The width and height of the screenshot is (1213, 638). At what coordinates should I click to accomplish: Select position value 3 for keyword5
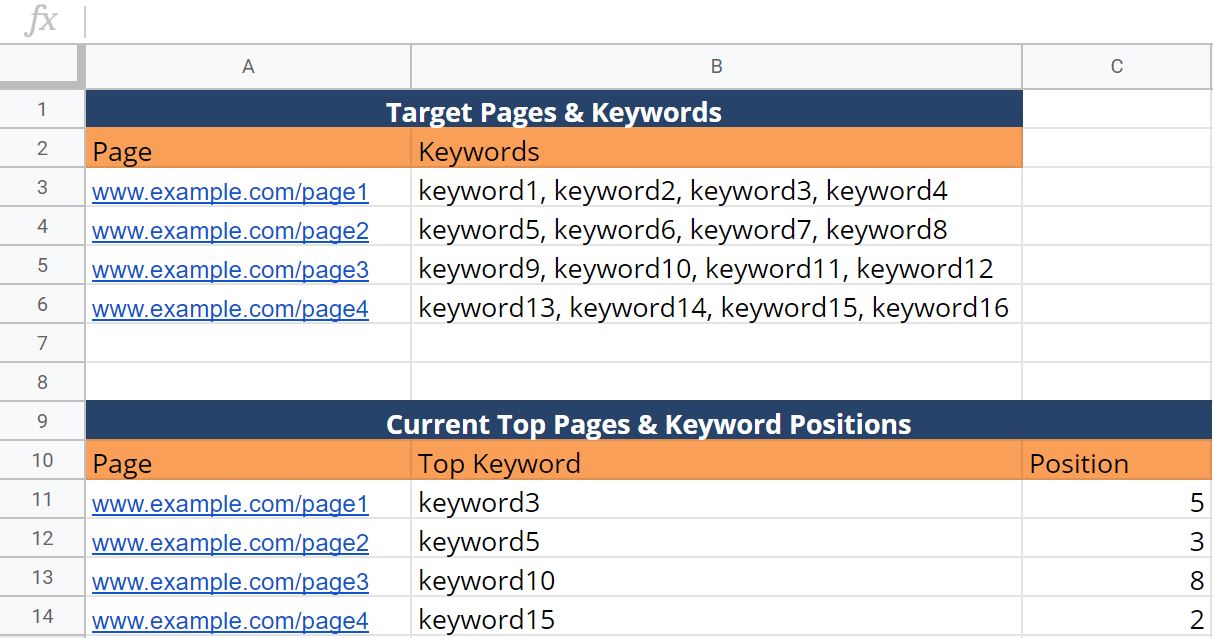[x=1117, y=539]
